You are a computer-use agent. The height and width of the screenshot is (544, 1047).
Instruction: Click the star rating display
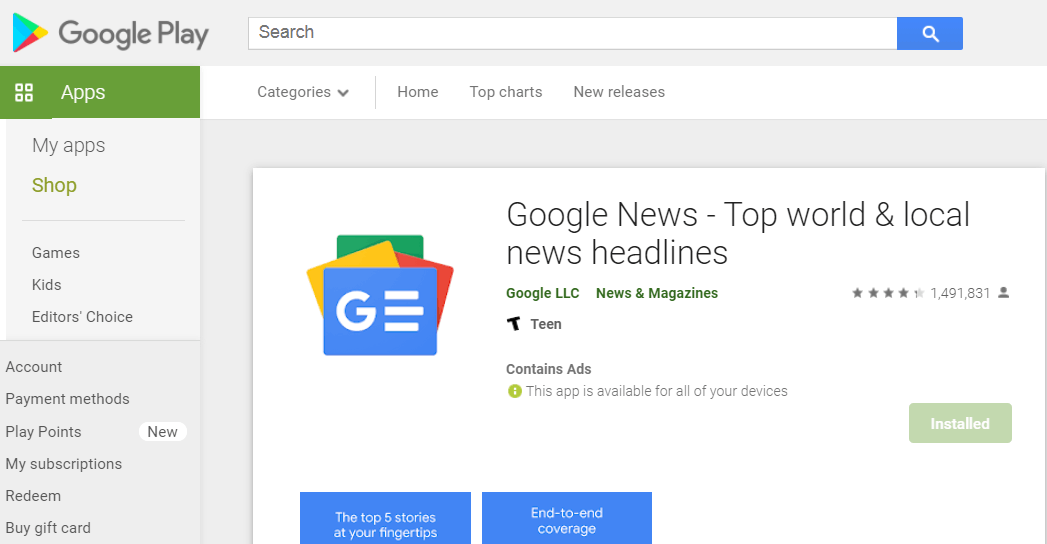pos(888,293)
